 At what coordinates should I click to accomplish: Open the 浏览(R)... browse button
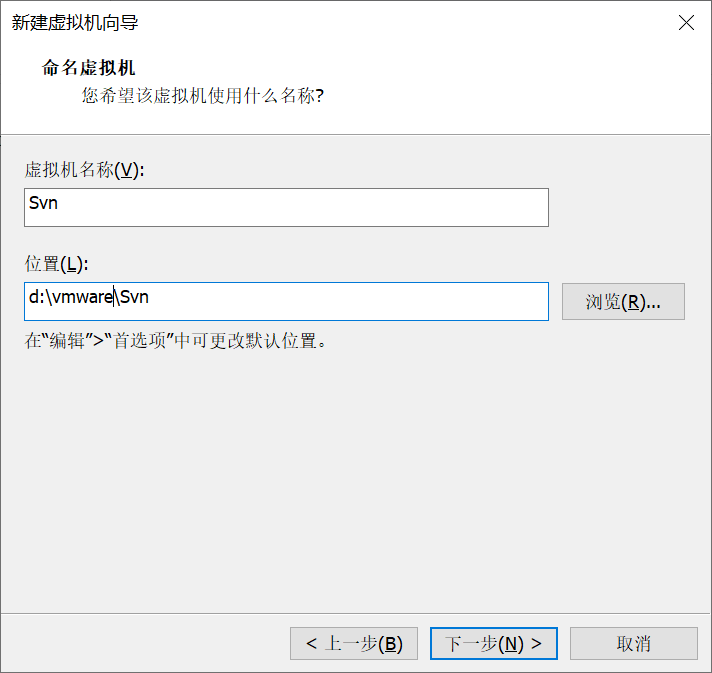[x=623, y=302]
